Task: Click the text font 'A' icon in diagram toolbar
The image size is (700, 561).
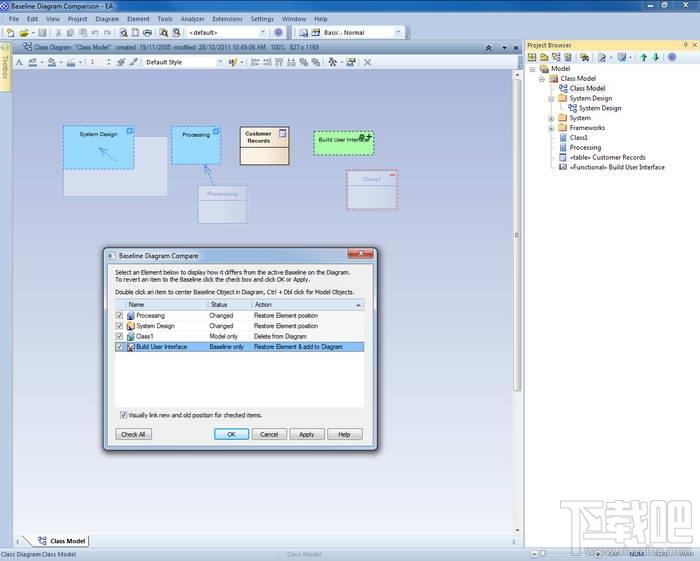Action: click(19, 62)
